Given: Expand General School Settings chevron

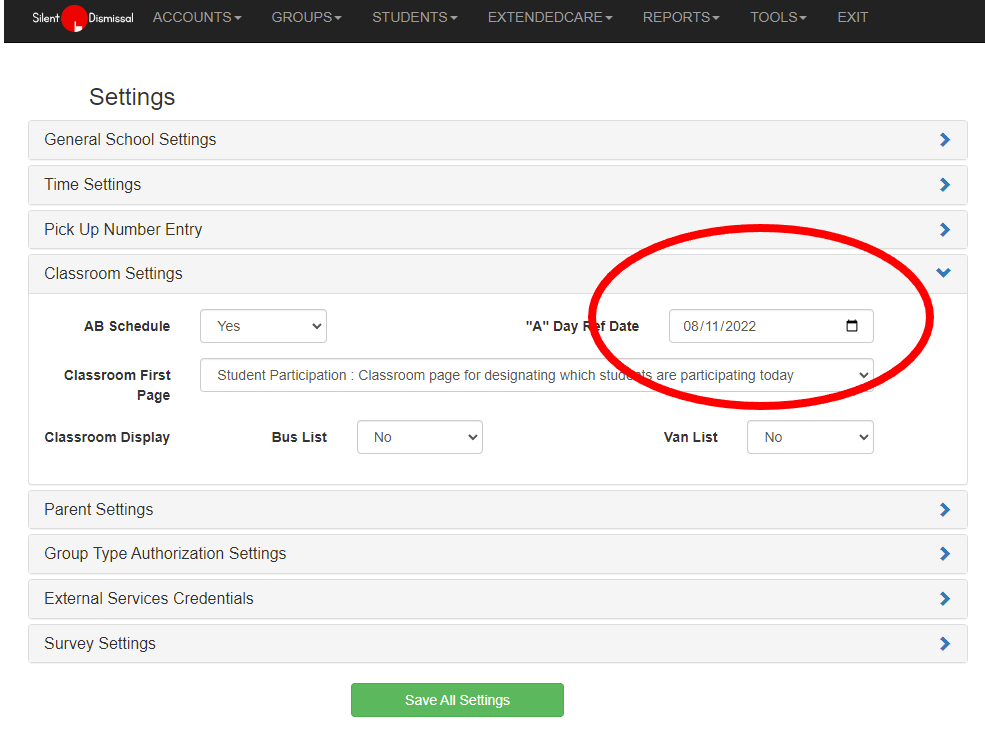Looking at the screenshot, I should [x=945, y=140].
